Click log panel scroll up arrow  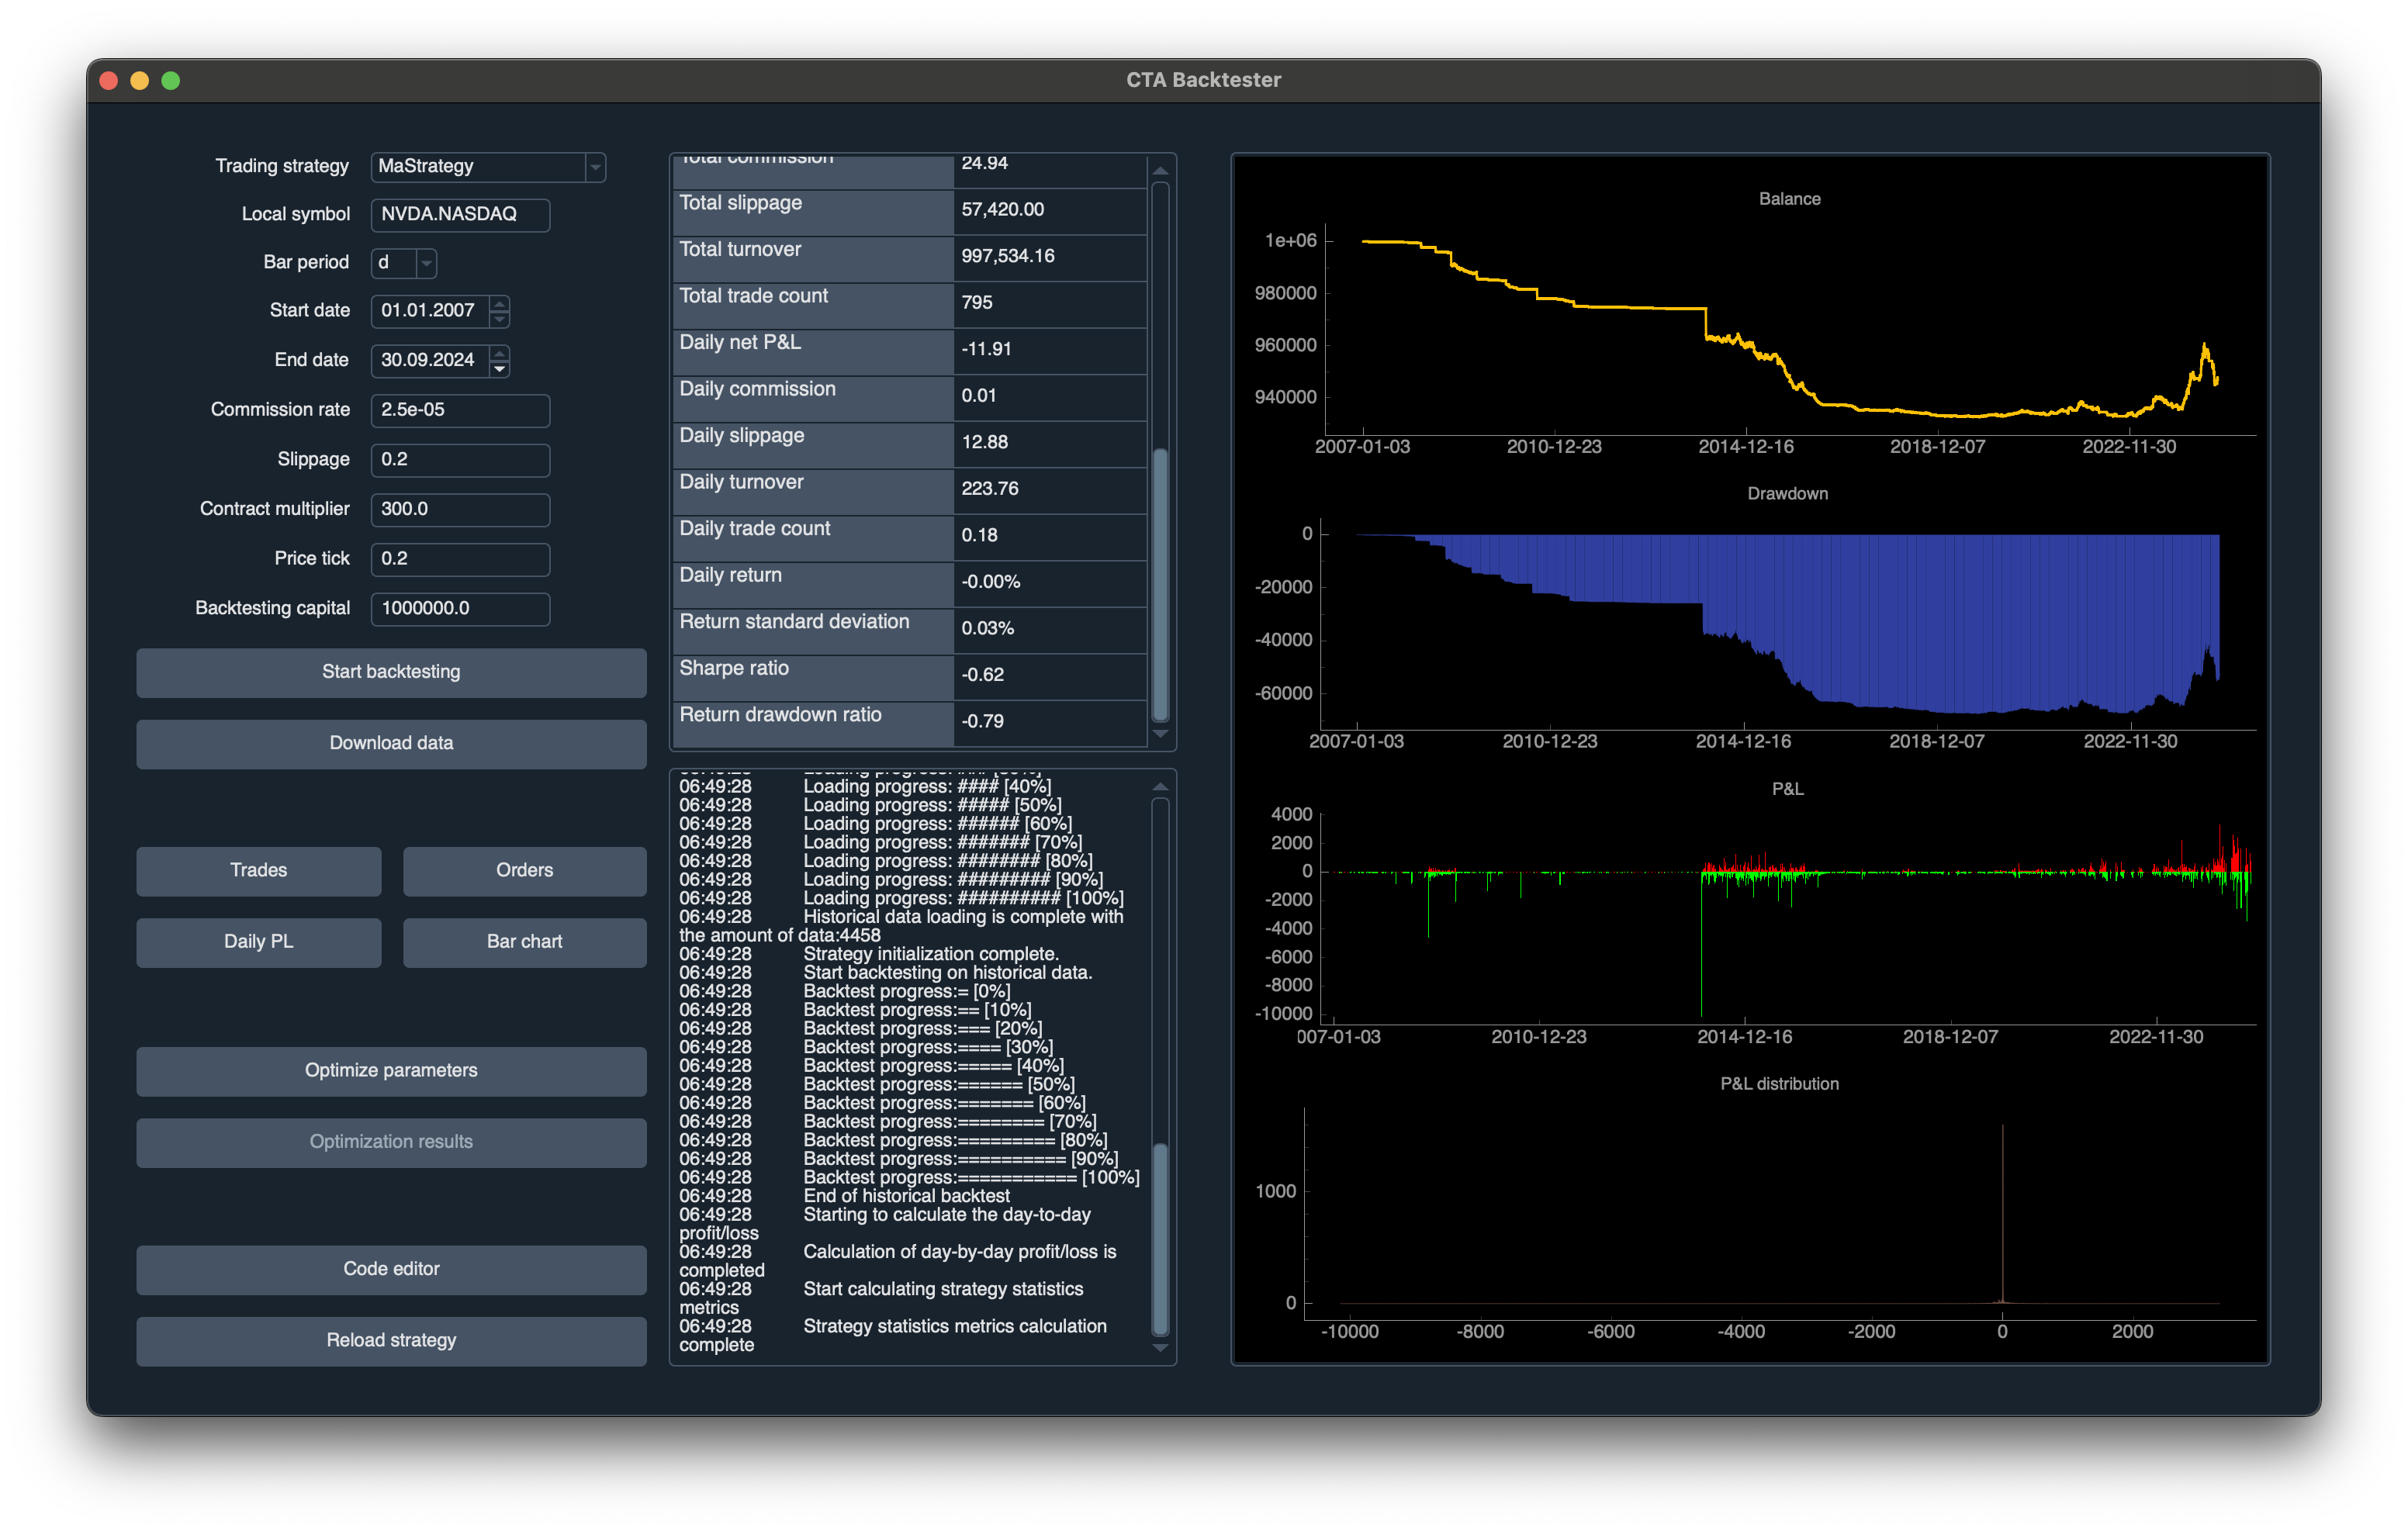tap(1160, 787)
